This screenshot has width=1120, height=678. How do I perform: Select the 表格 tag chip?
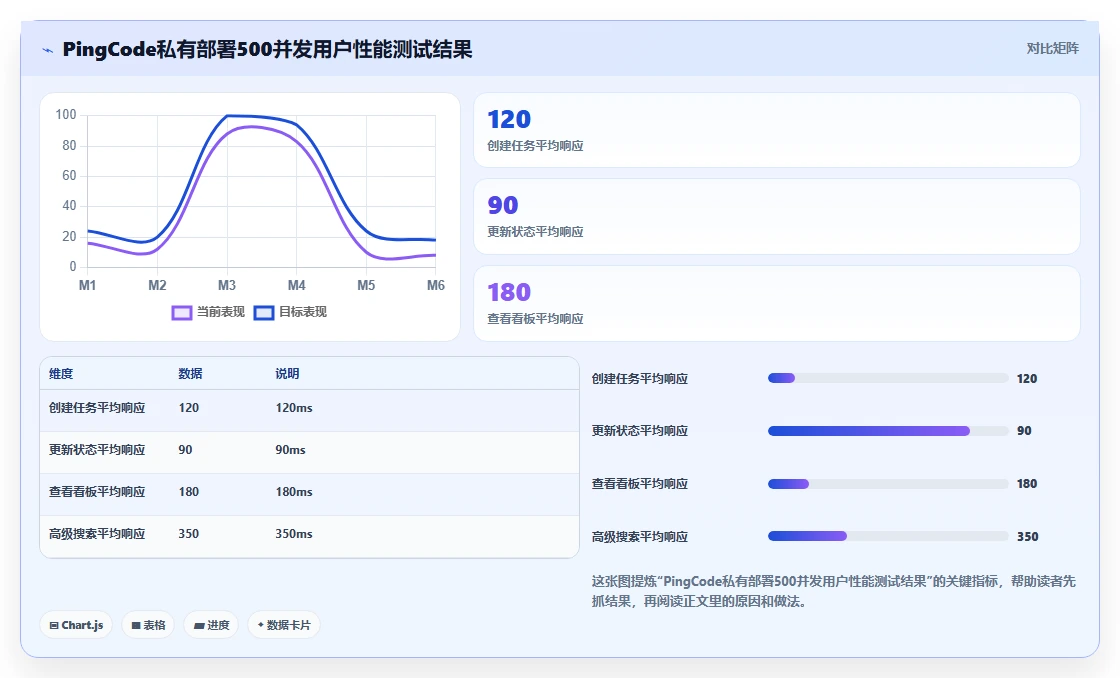(x=148, y=625)
